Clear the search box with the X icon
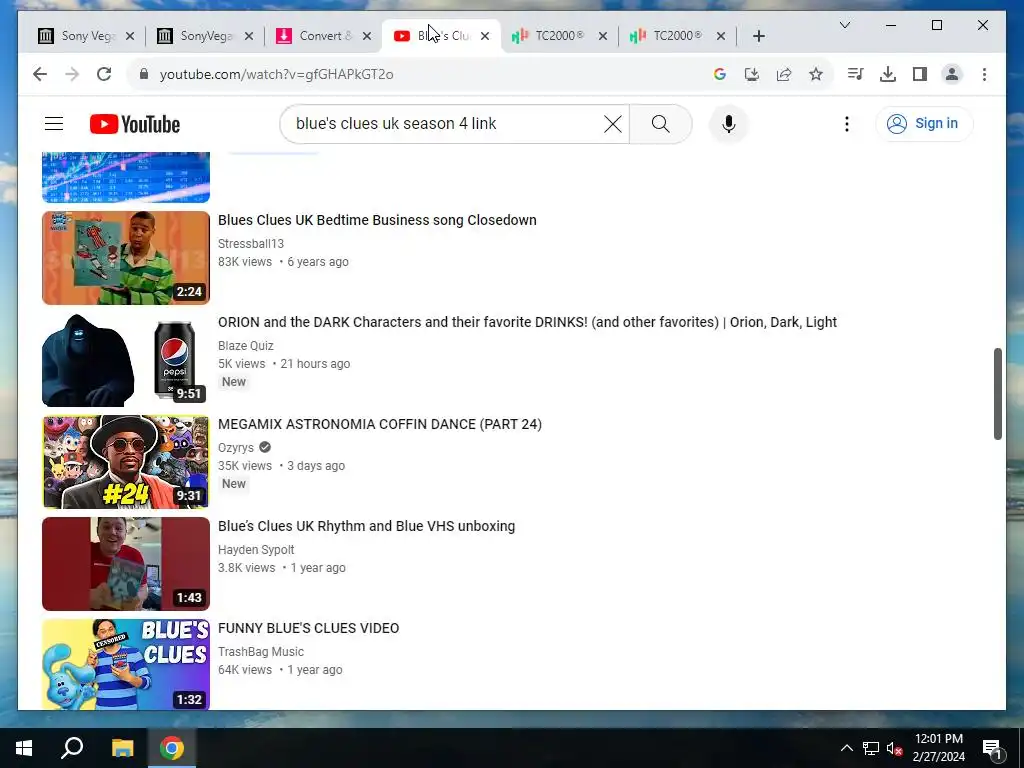Viewport: 1024px width, 768px height. (x=613, y=124)
